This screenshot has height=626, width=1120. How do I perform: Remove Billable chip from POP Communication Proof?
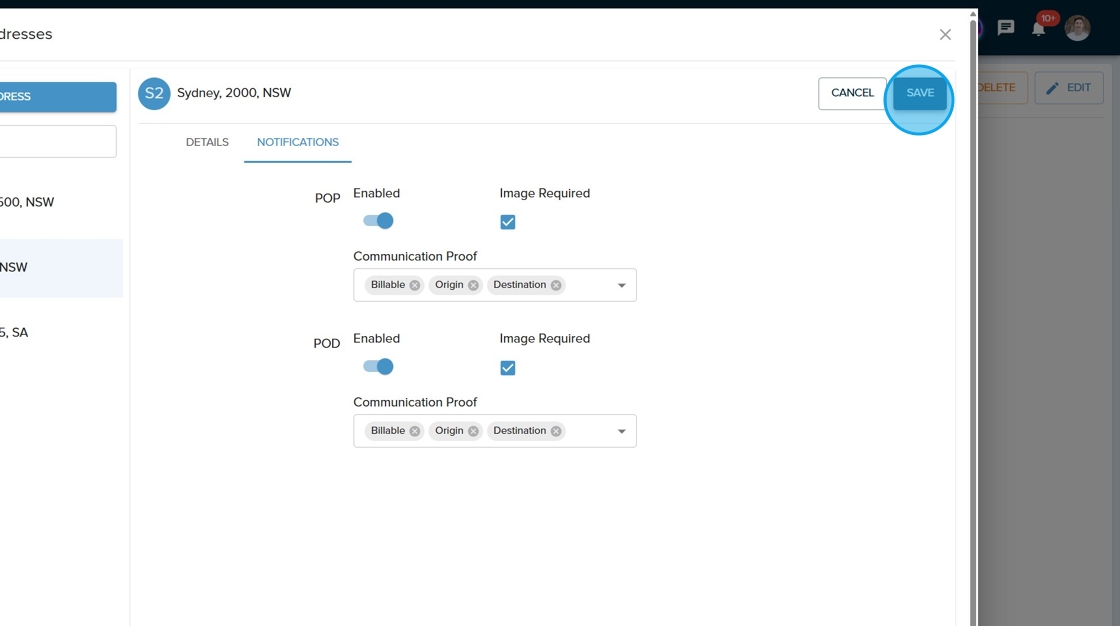coord(415,285)
